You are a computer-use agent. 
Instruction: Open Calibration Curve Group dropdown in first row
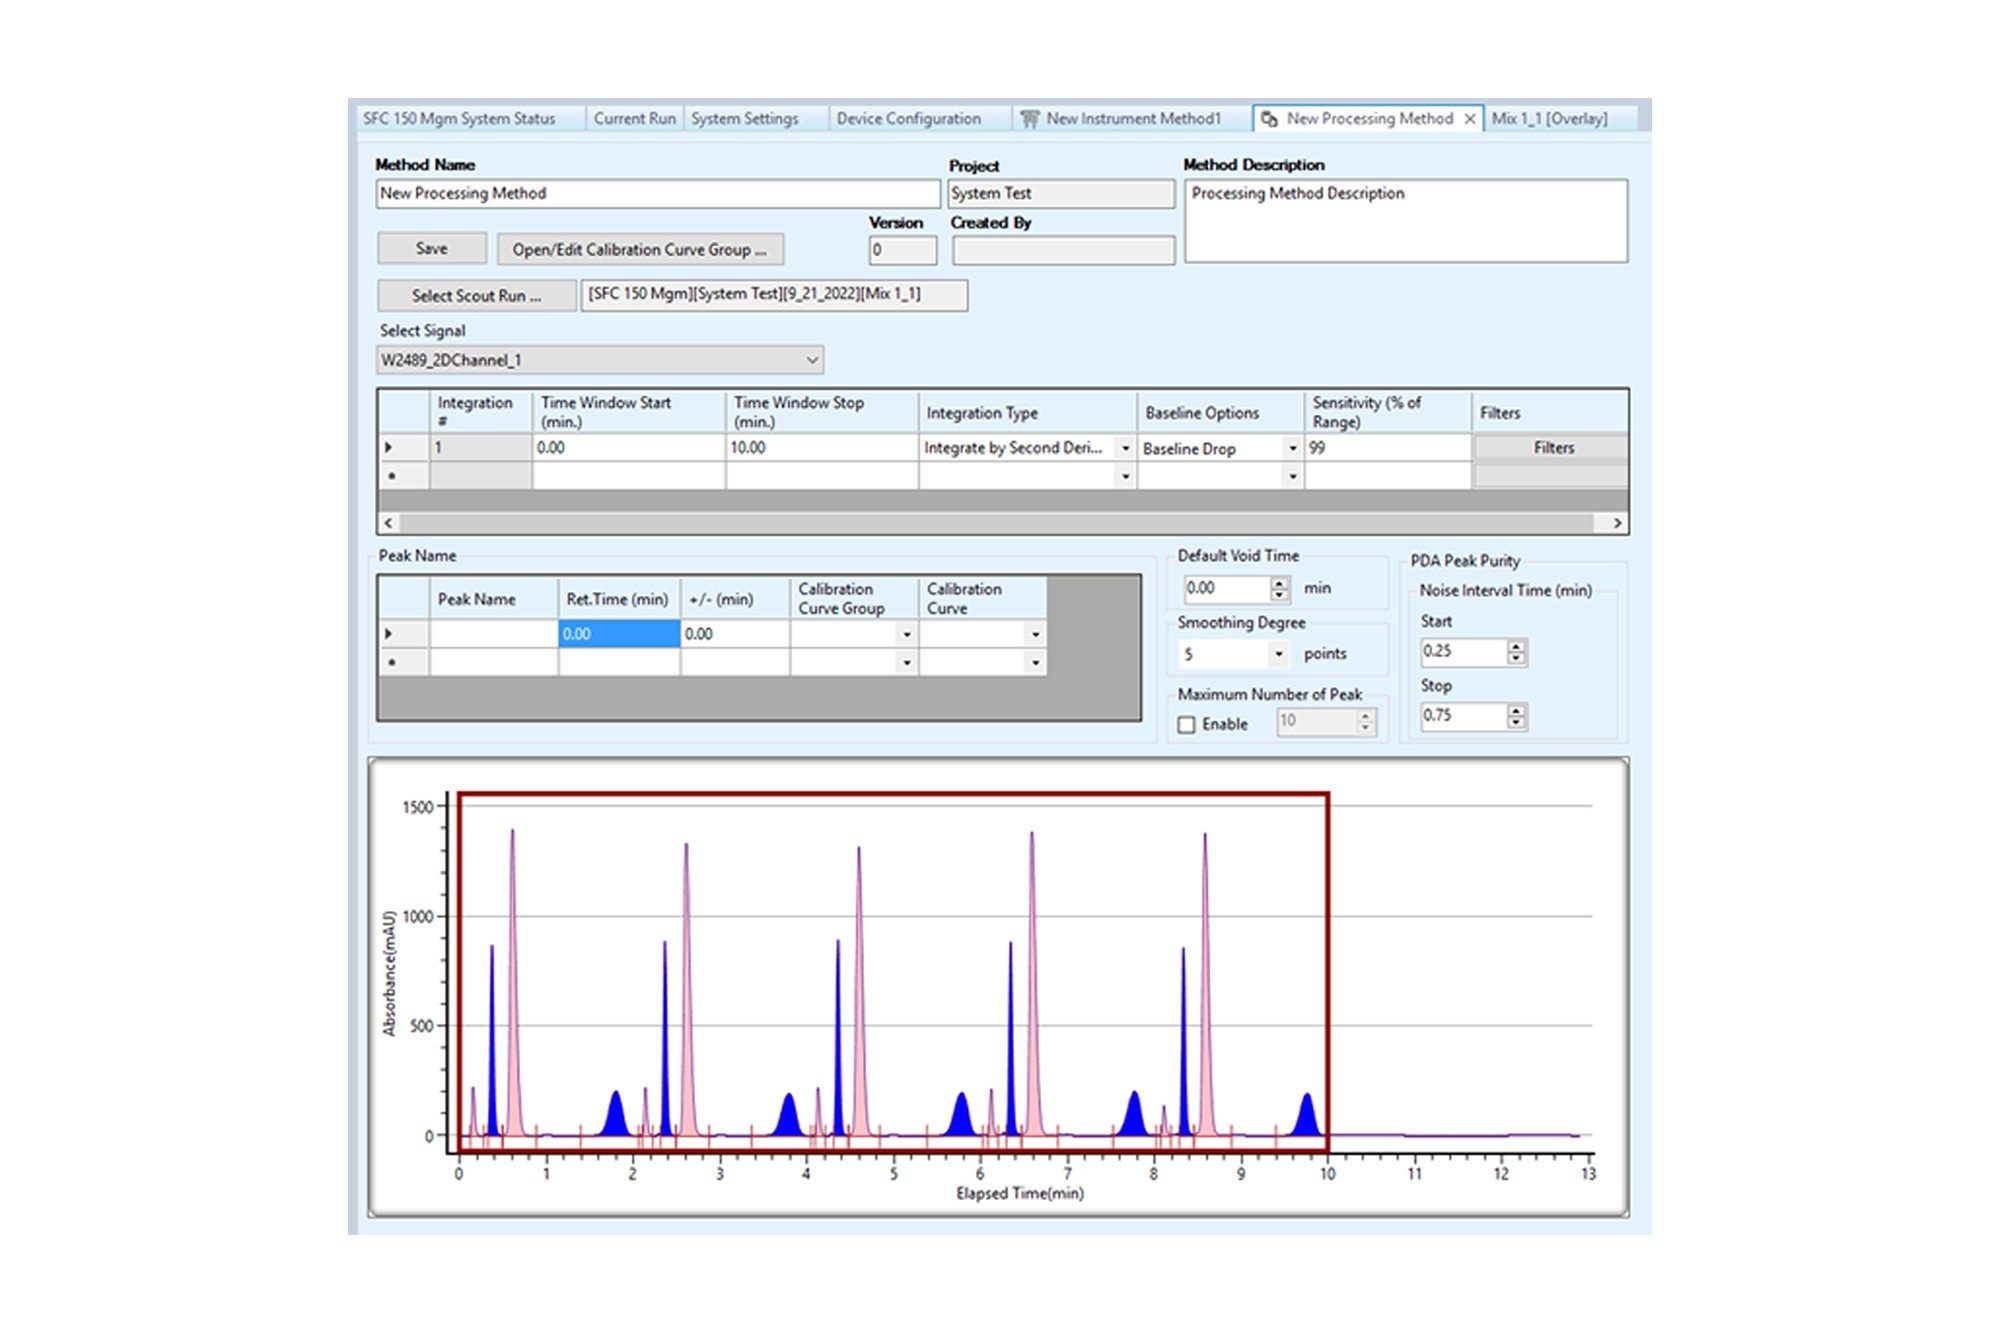point(906,634)
